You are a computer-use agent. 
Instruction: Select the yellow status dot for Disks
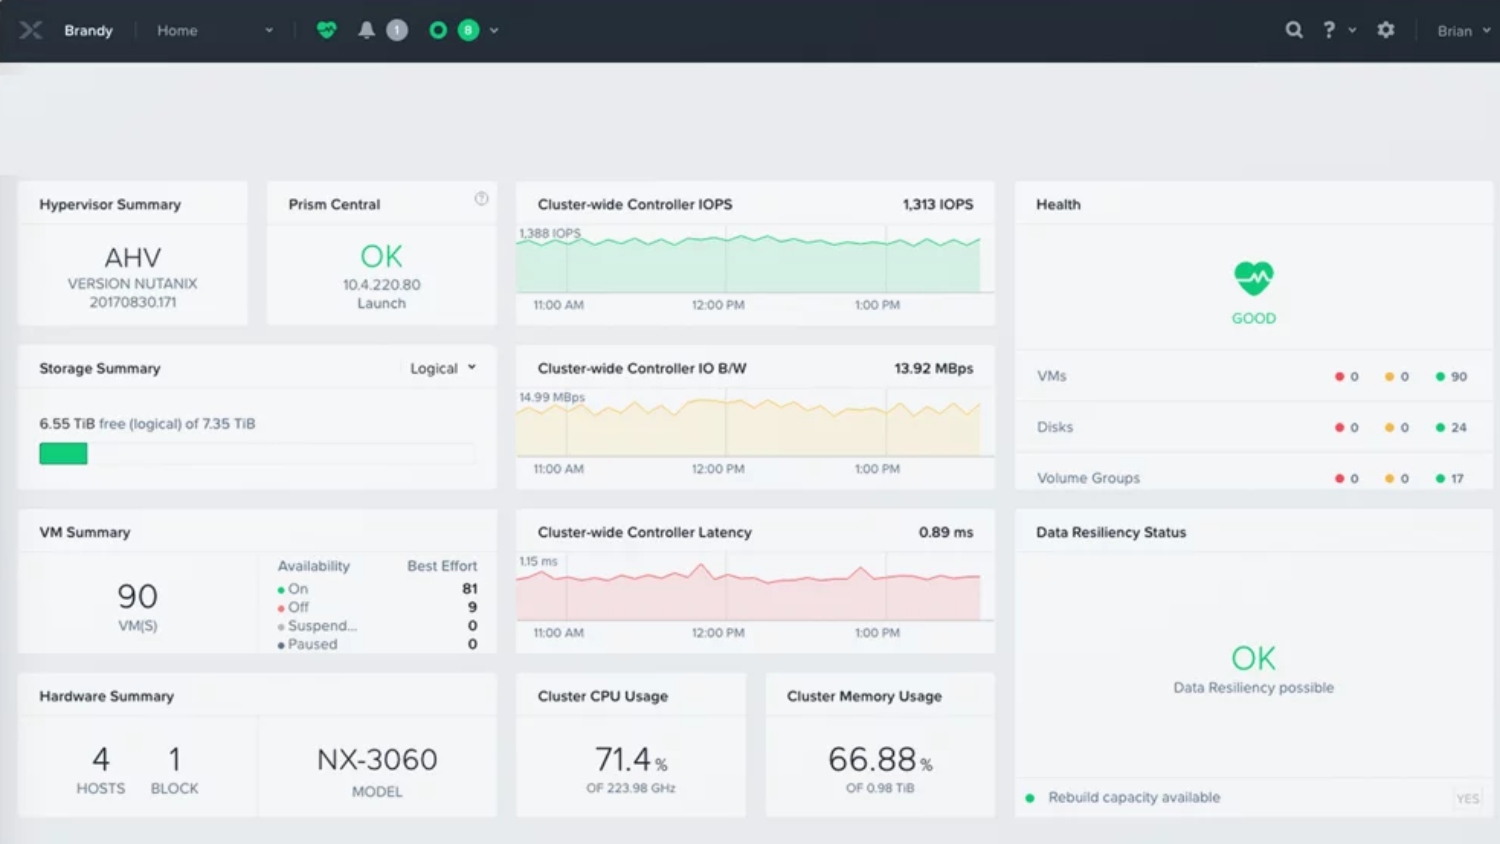click(x=1392, y=427)
